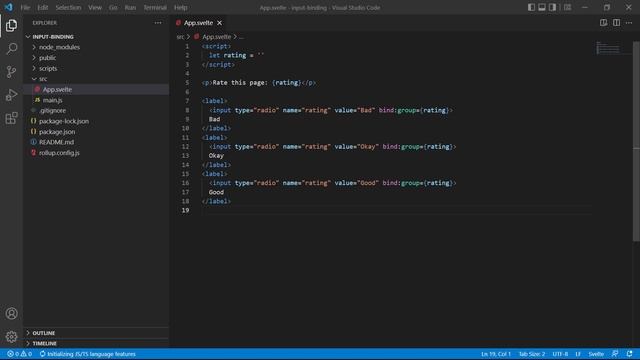The image size is (640, 360).
Task: Click errors and warnings status indicator
Action: 19,354
